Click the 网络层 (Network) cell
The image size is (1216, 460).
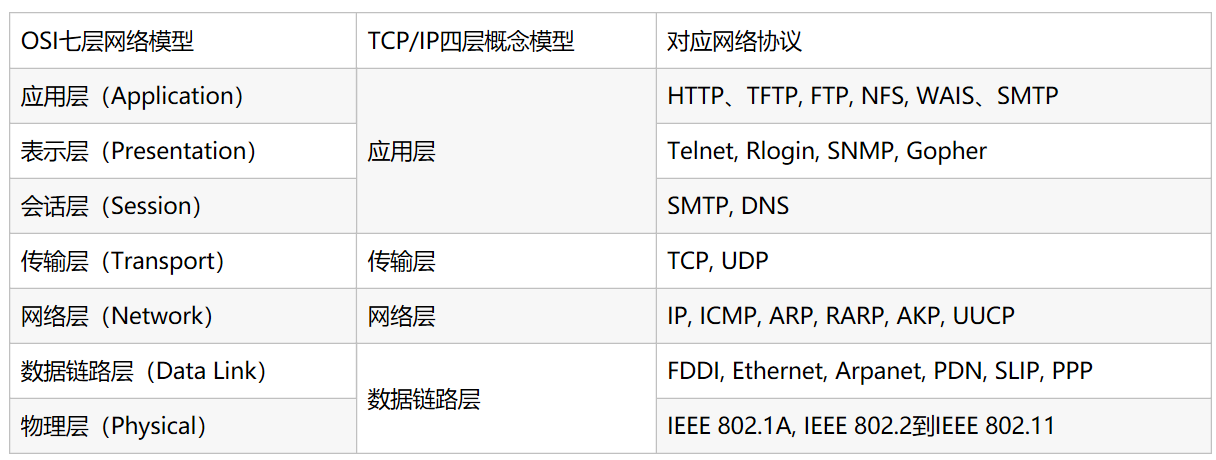183,316
